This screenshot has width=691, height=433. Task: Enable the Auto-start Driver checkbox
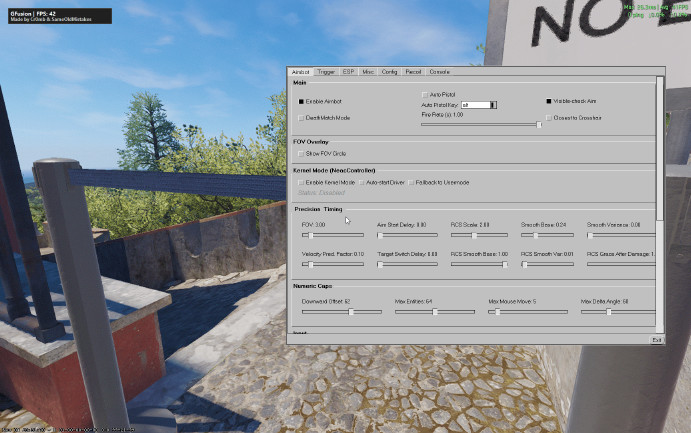pyautogui.click(x=362, y=182)
